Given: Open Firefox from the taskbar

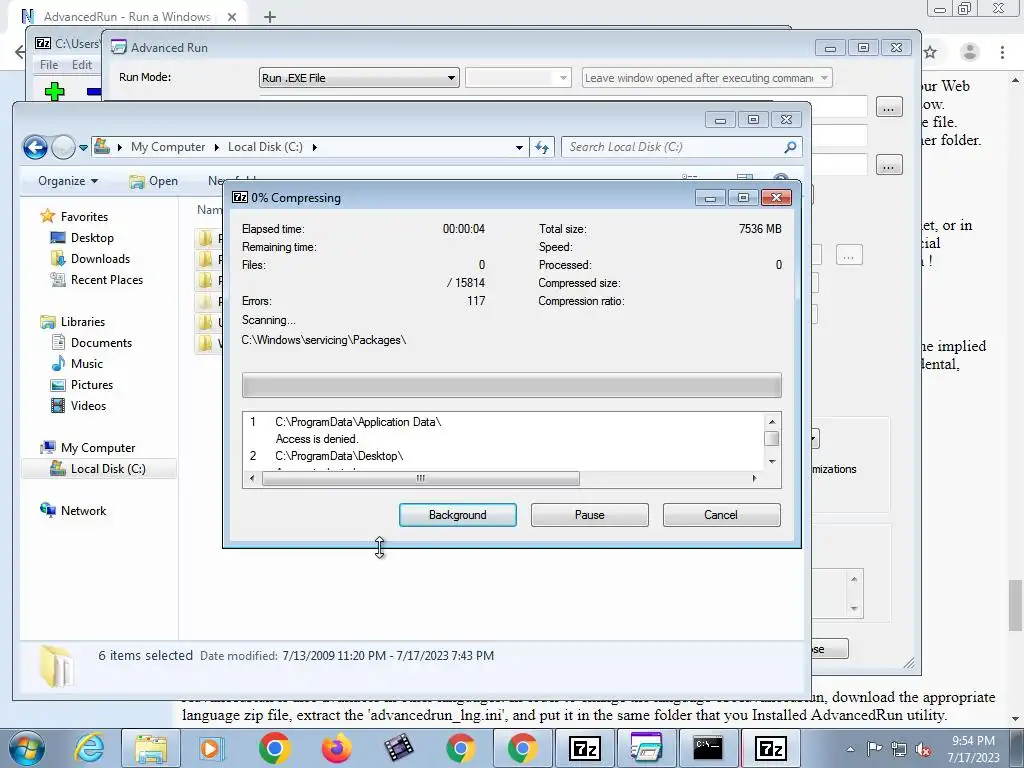Looking at the screenshot, I should (336, 748).
